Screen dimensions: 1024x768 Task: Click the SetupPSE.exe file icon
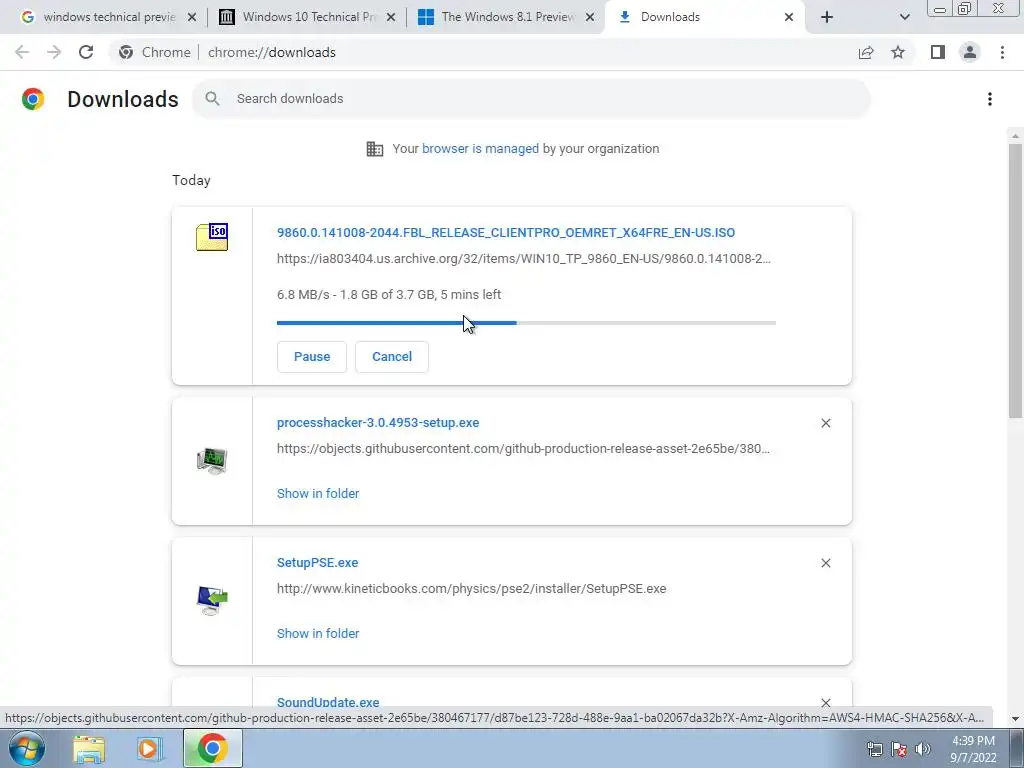point(212,600)
